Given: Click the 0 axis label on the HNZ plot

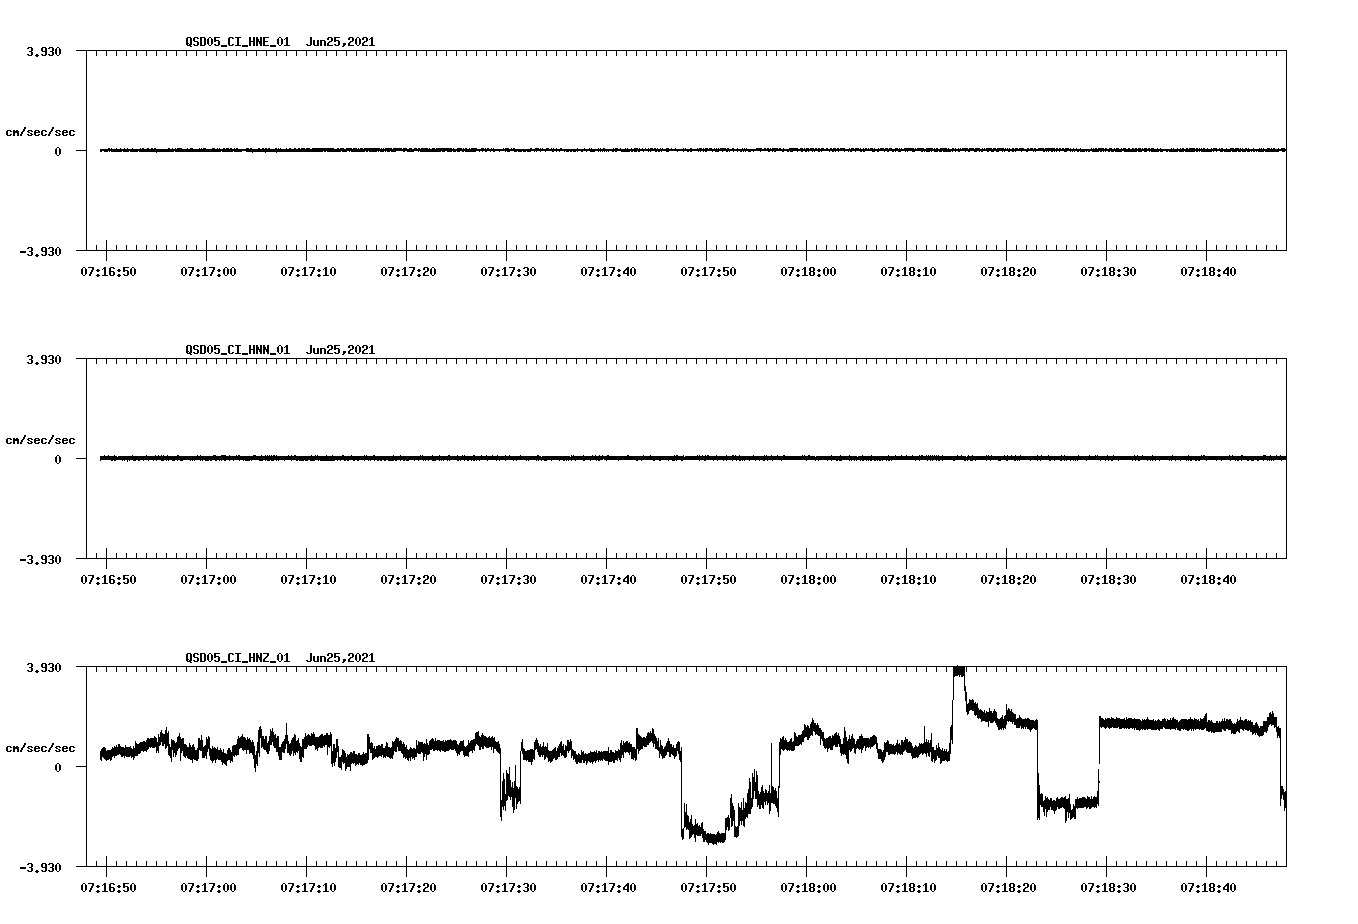Looking at the screenshot, I should coord(58,767).
